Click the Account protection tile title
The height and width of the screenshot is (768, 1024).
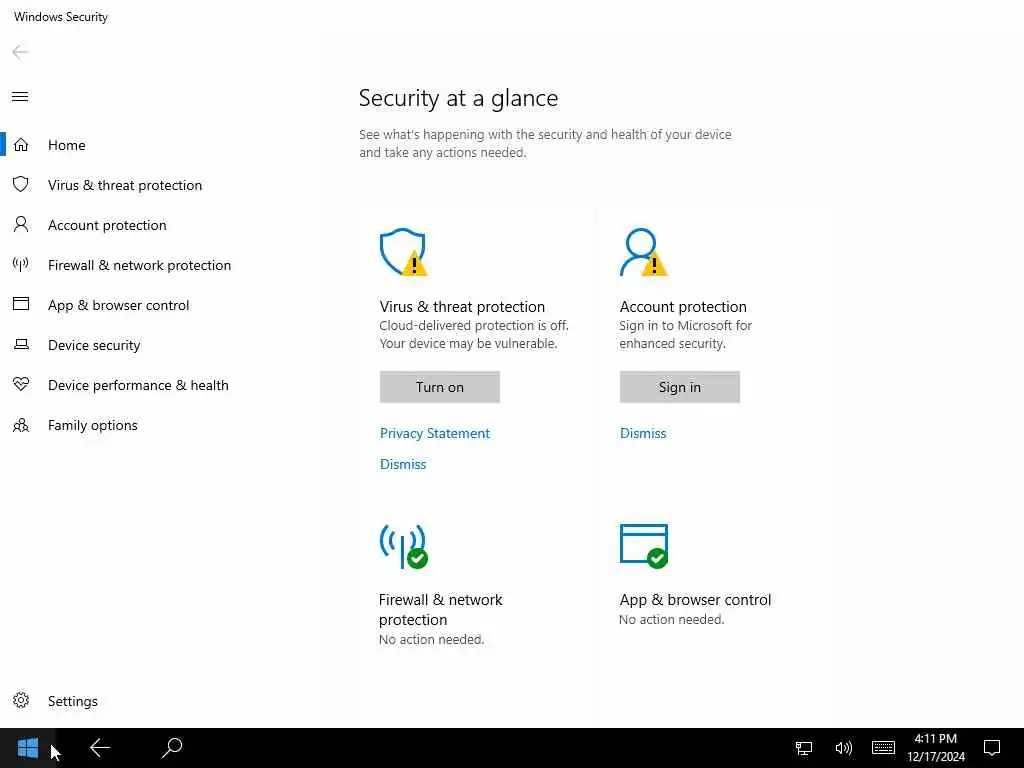point(683,306)
